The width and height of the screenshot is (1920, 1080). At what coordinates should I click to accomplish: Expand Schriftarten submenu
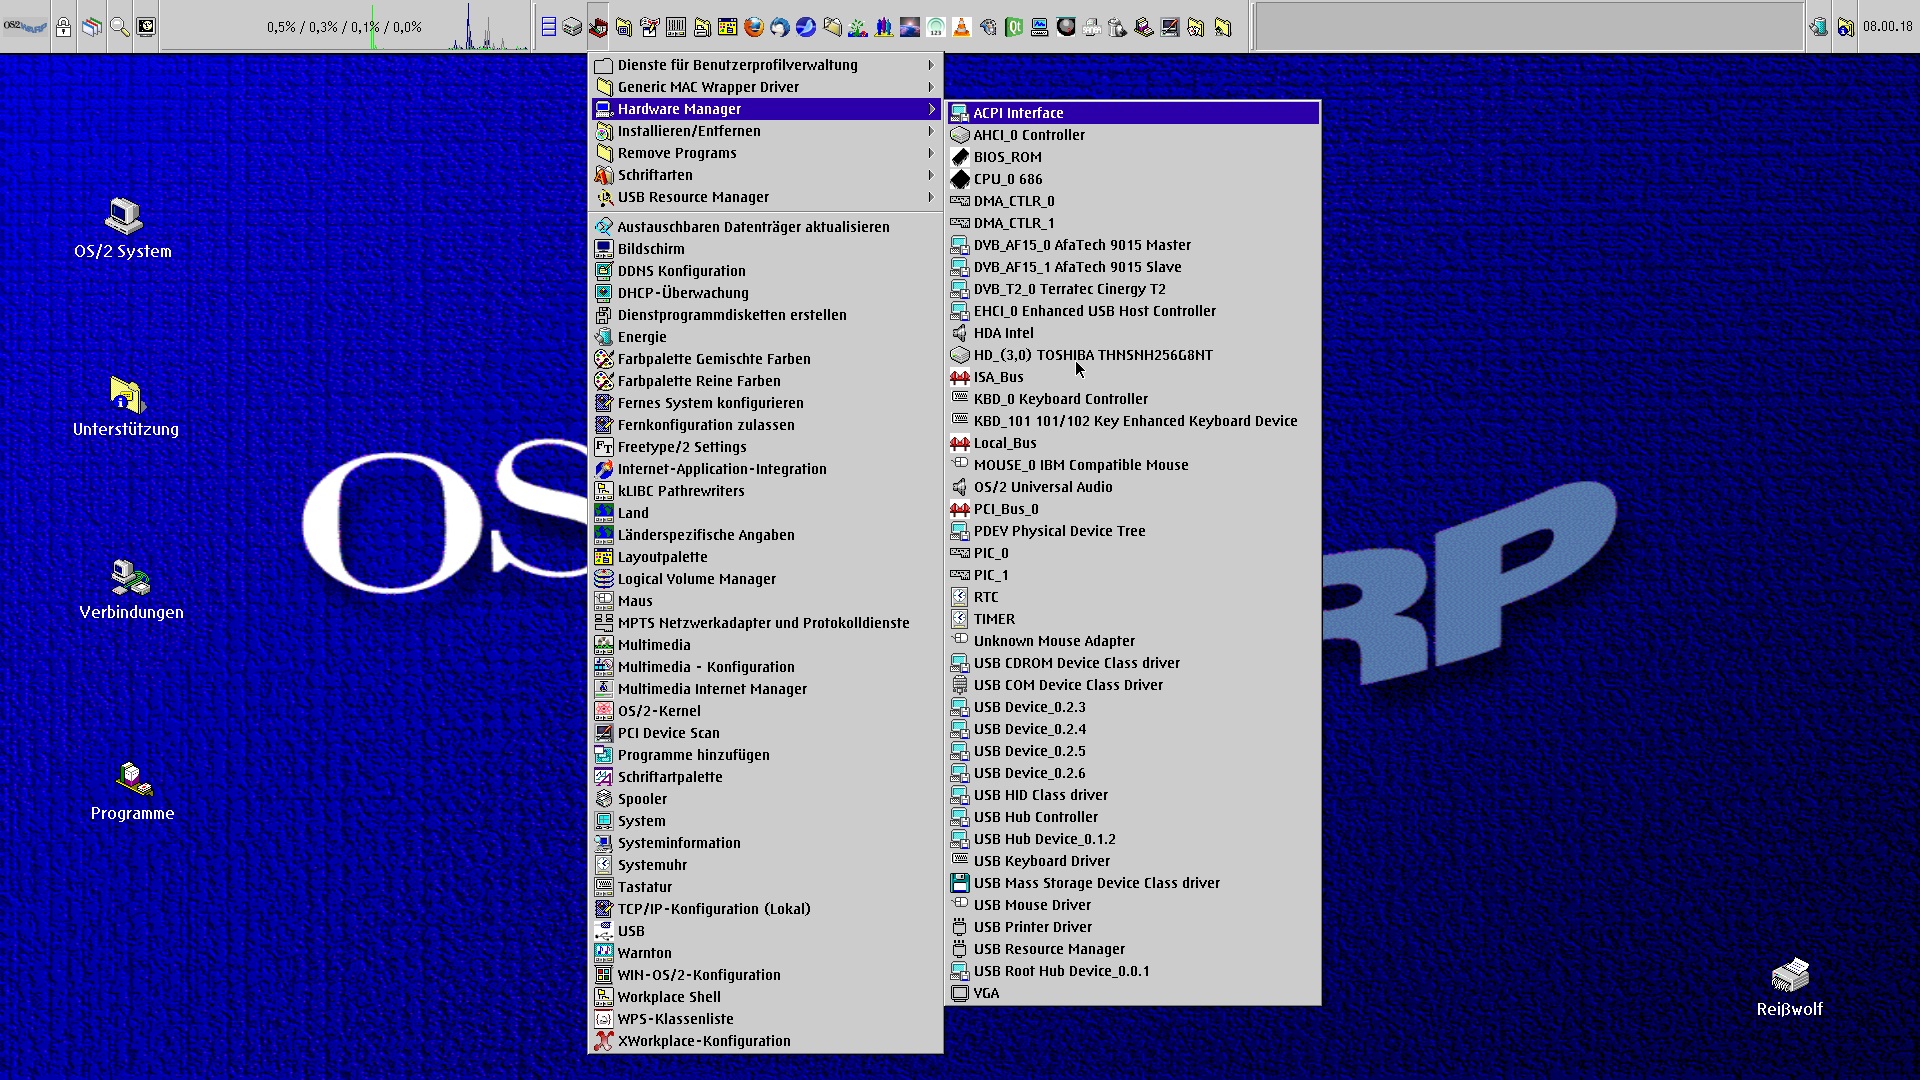(x=765, y=175)
